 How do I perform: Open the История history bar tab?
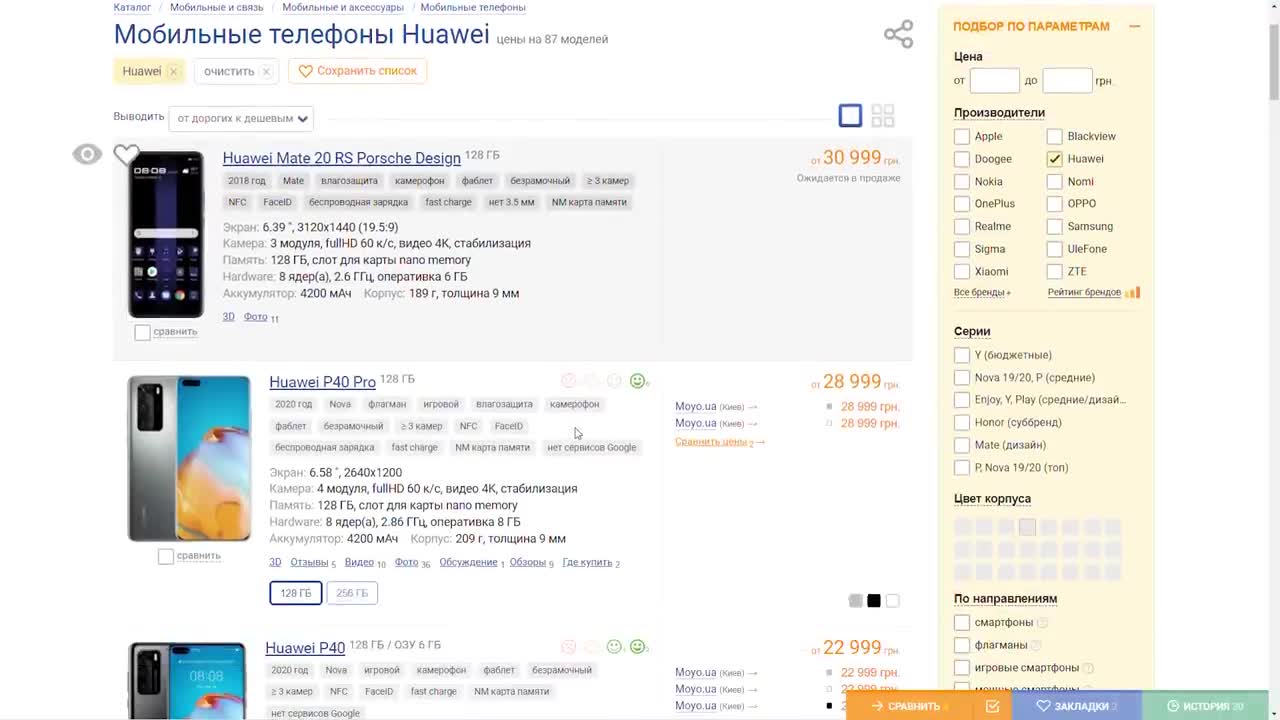click(x=1205, y=706)
